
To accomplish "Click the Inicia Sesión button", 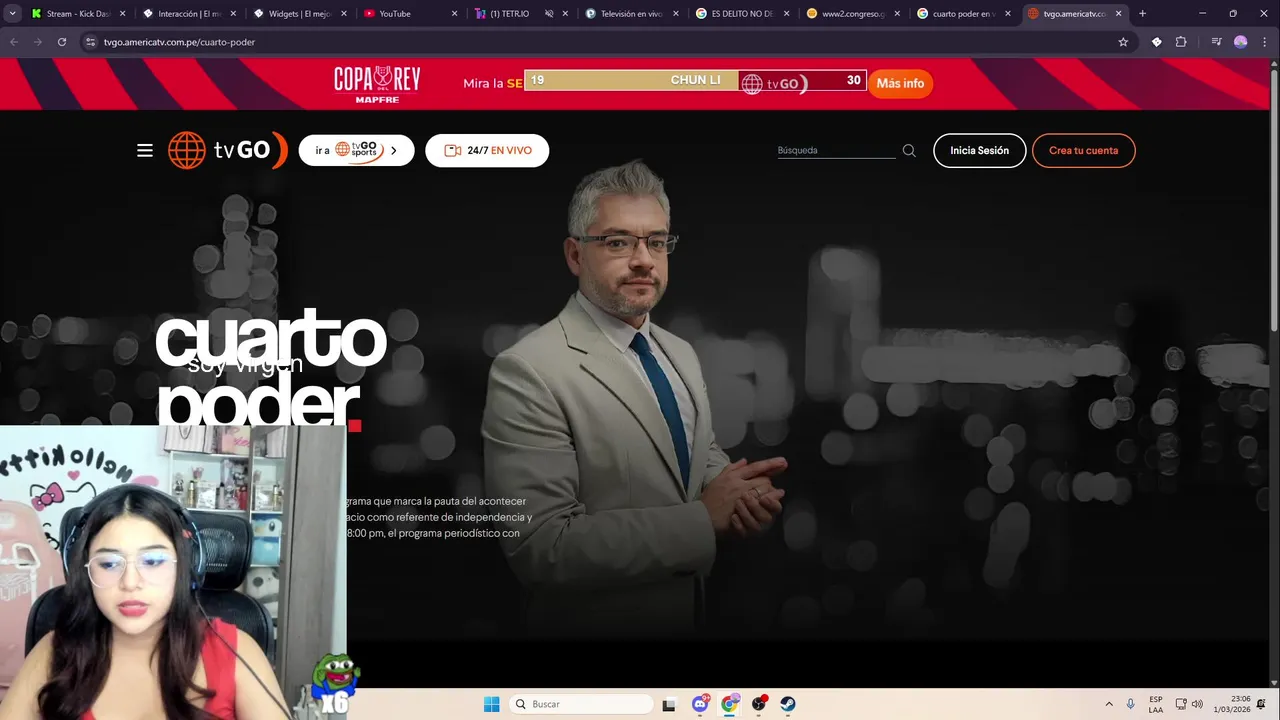I will coord(979,150).
